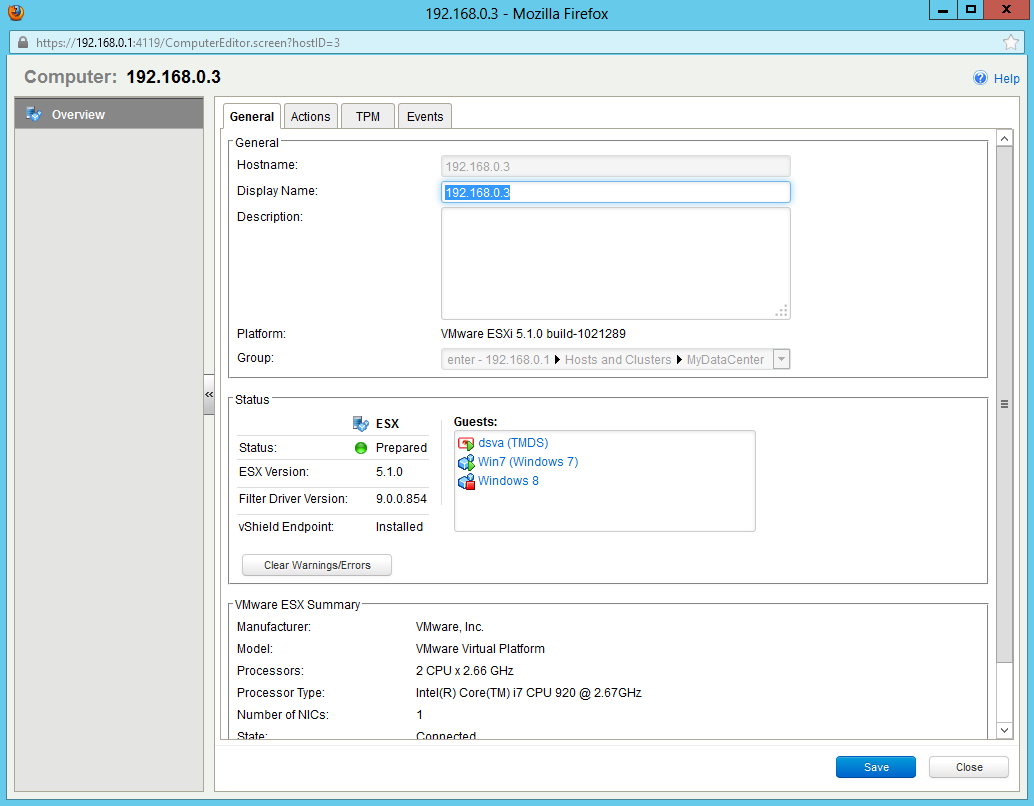Click Model value VMware Virtual Platform
Image resolution: width=1034 pixels, height=806 pixels.
(x=480, y=648)
